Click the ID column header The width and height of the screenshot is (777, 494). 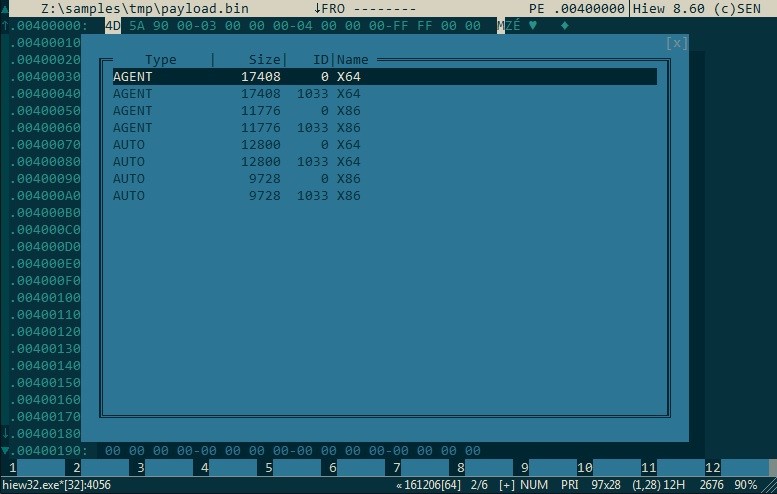320,60
